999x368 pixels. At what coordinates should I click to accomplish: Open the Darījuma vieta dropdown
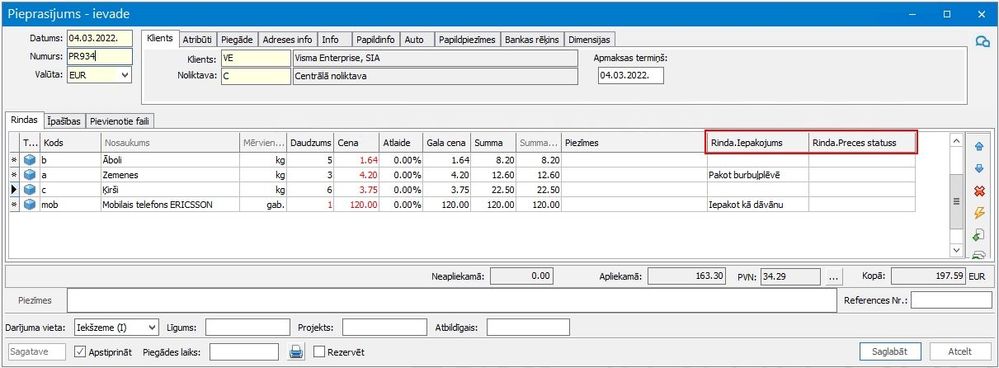pos(152,327)
